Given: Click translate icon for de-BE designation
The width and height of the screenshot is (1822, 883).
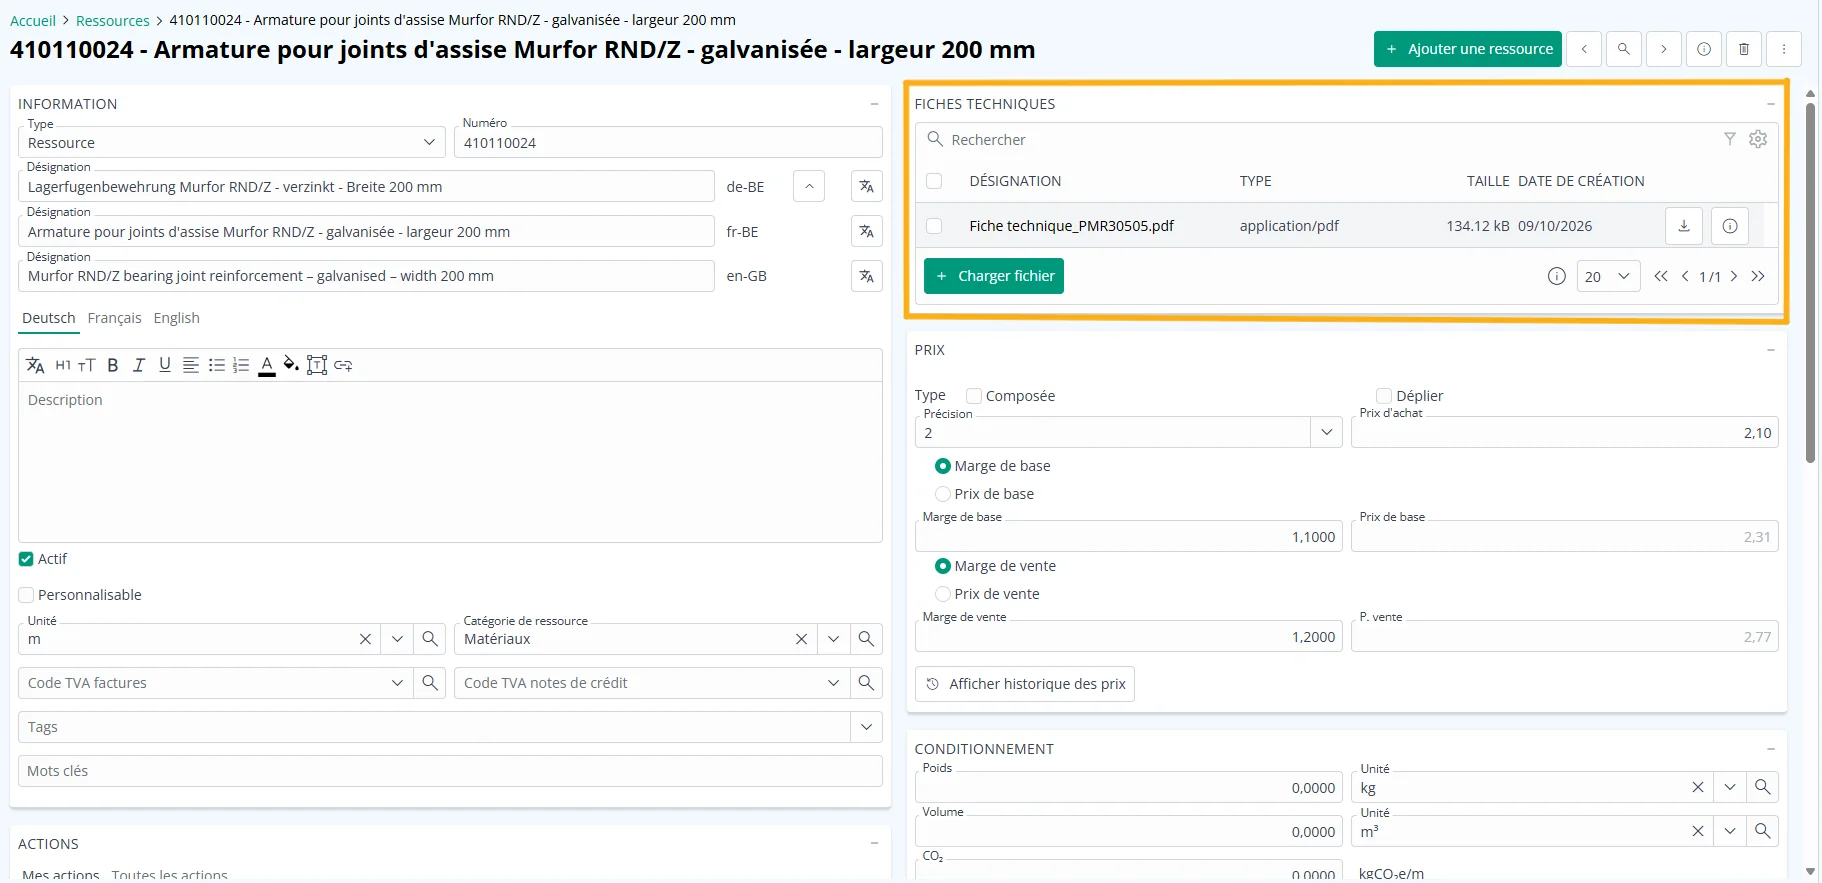Looking at the screenshot, I should (866, 187).
